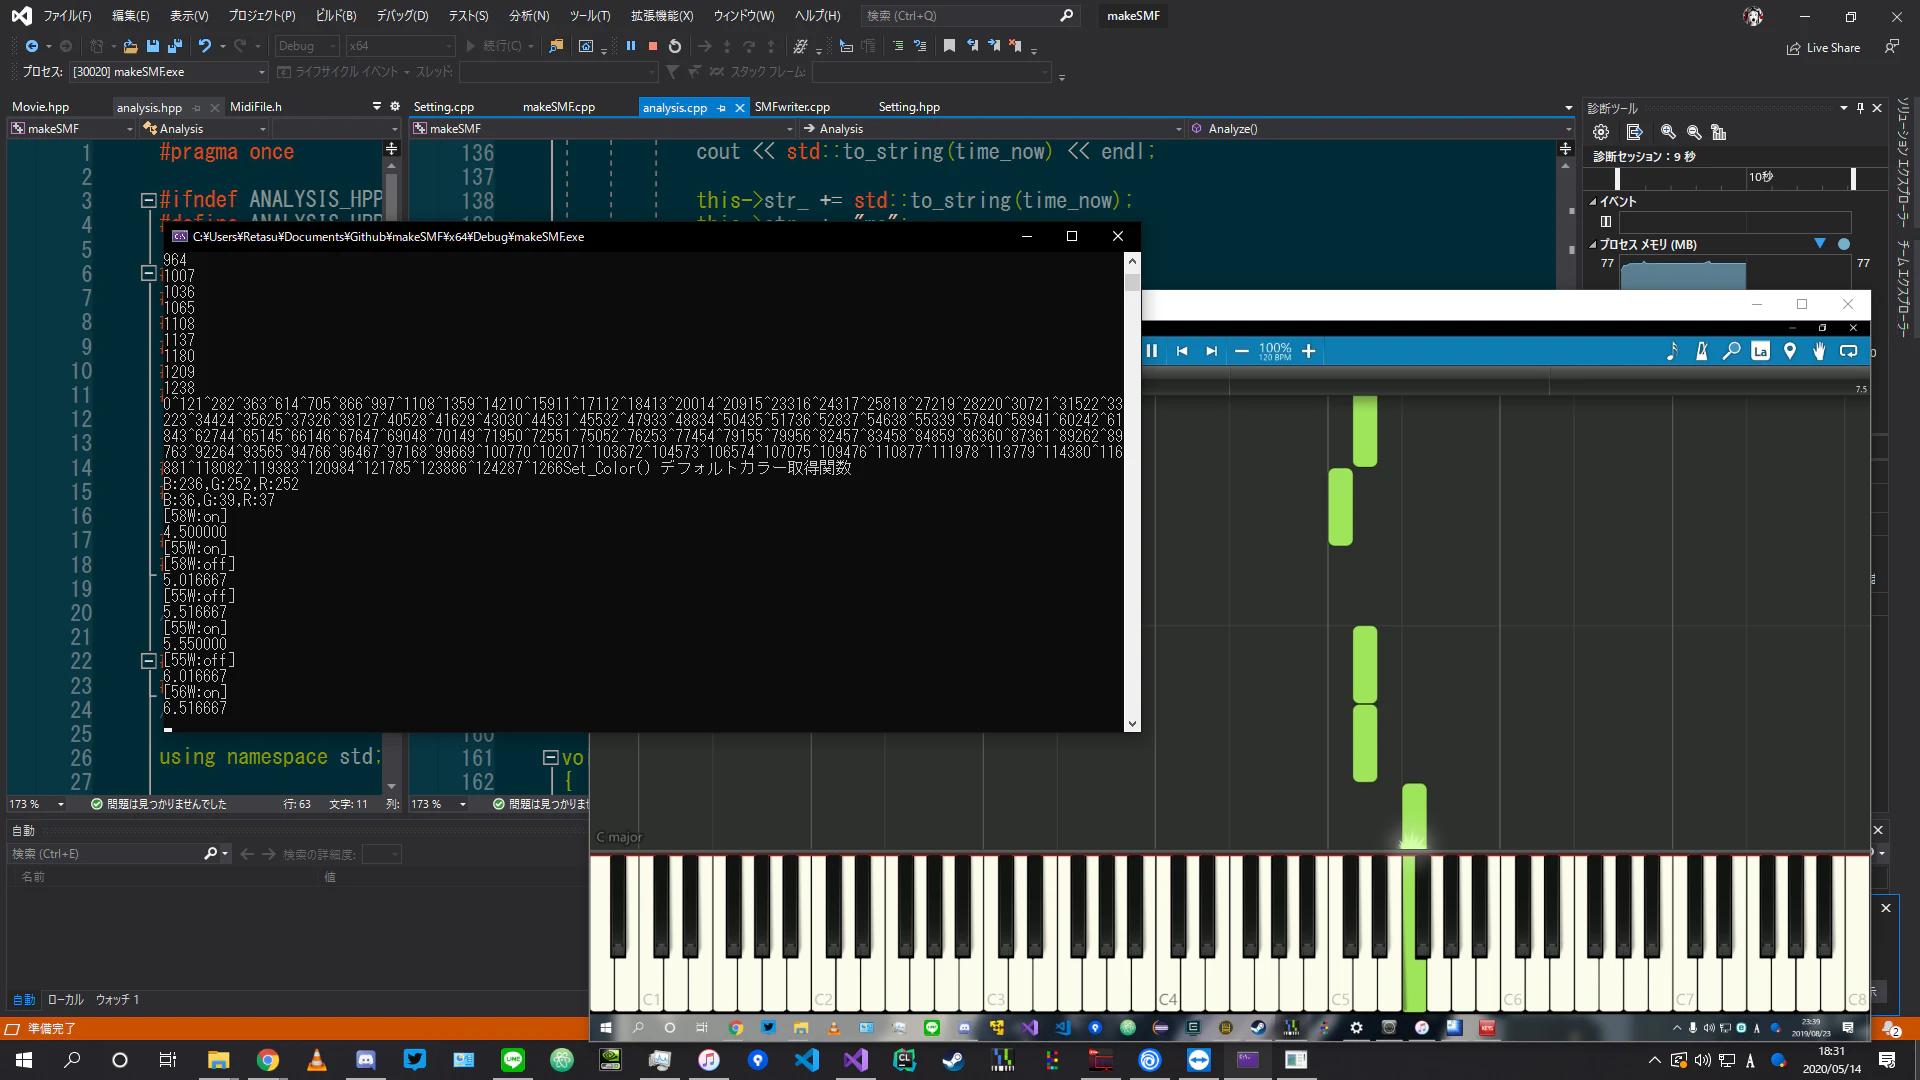Select the hand tool in the player toolbar

(x=1819, y=351)
